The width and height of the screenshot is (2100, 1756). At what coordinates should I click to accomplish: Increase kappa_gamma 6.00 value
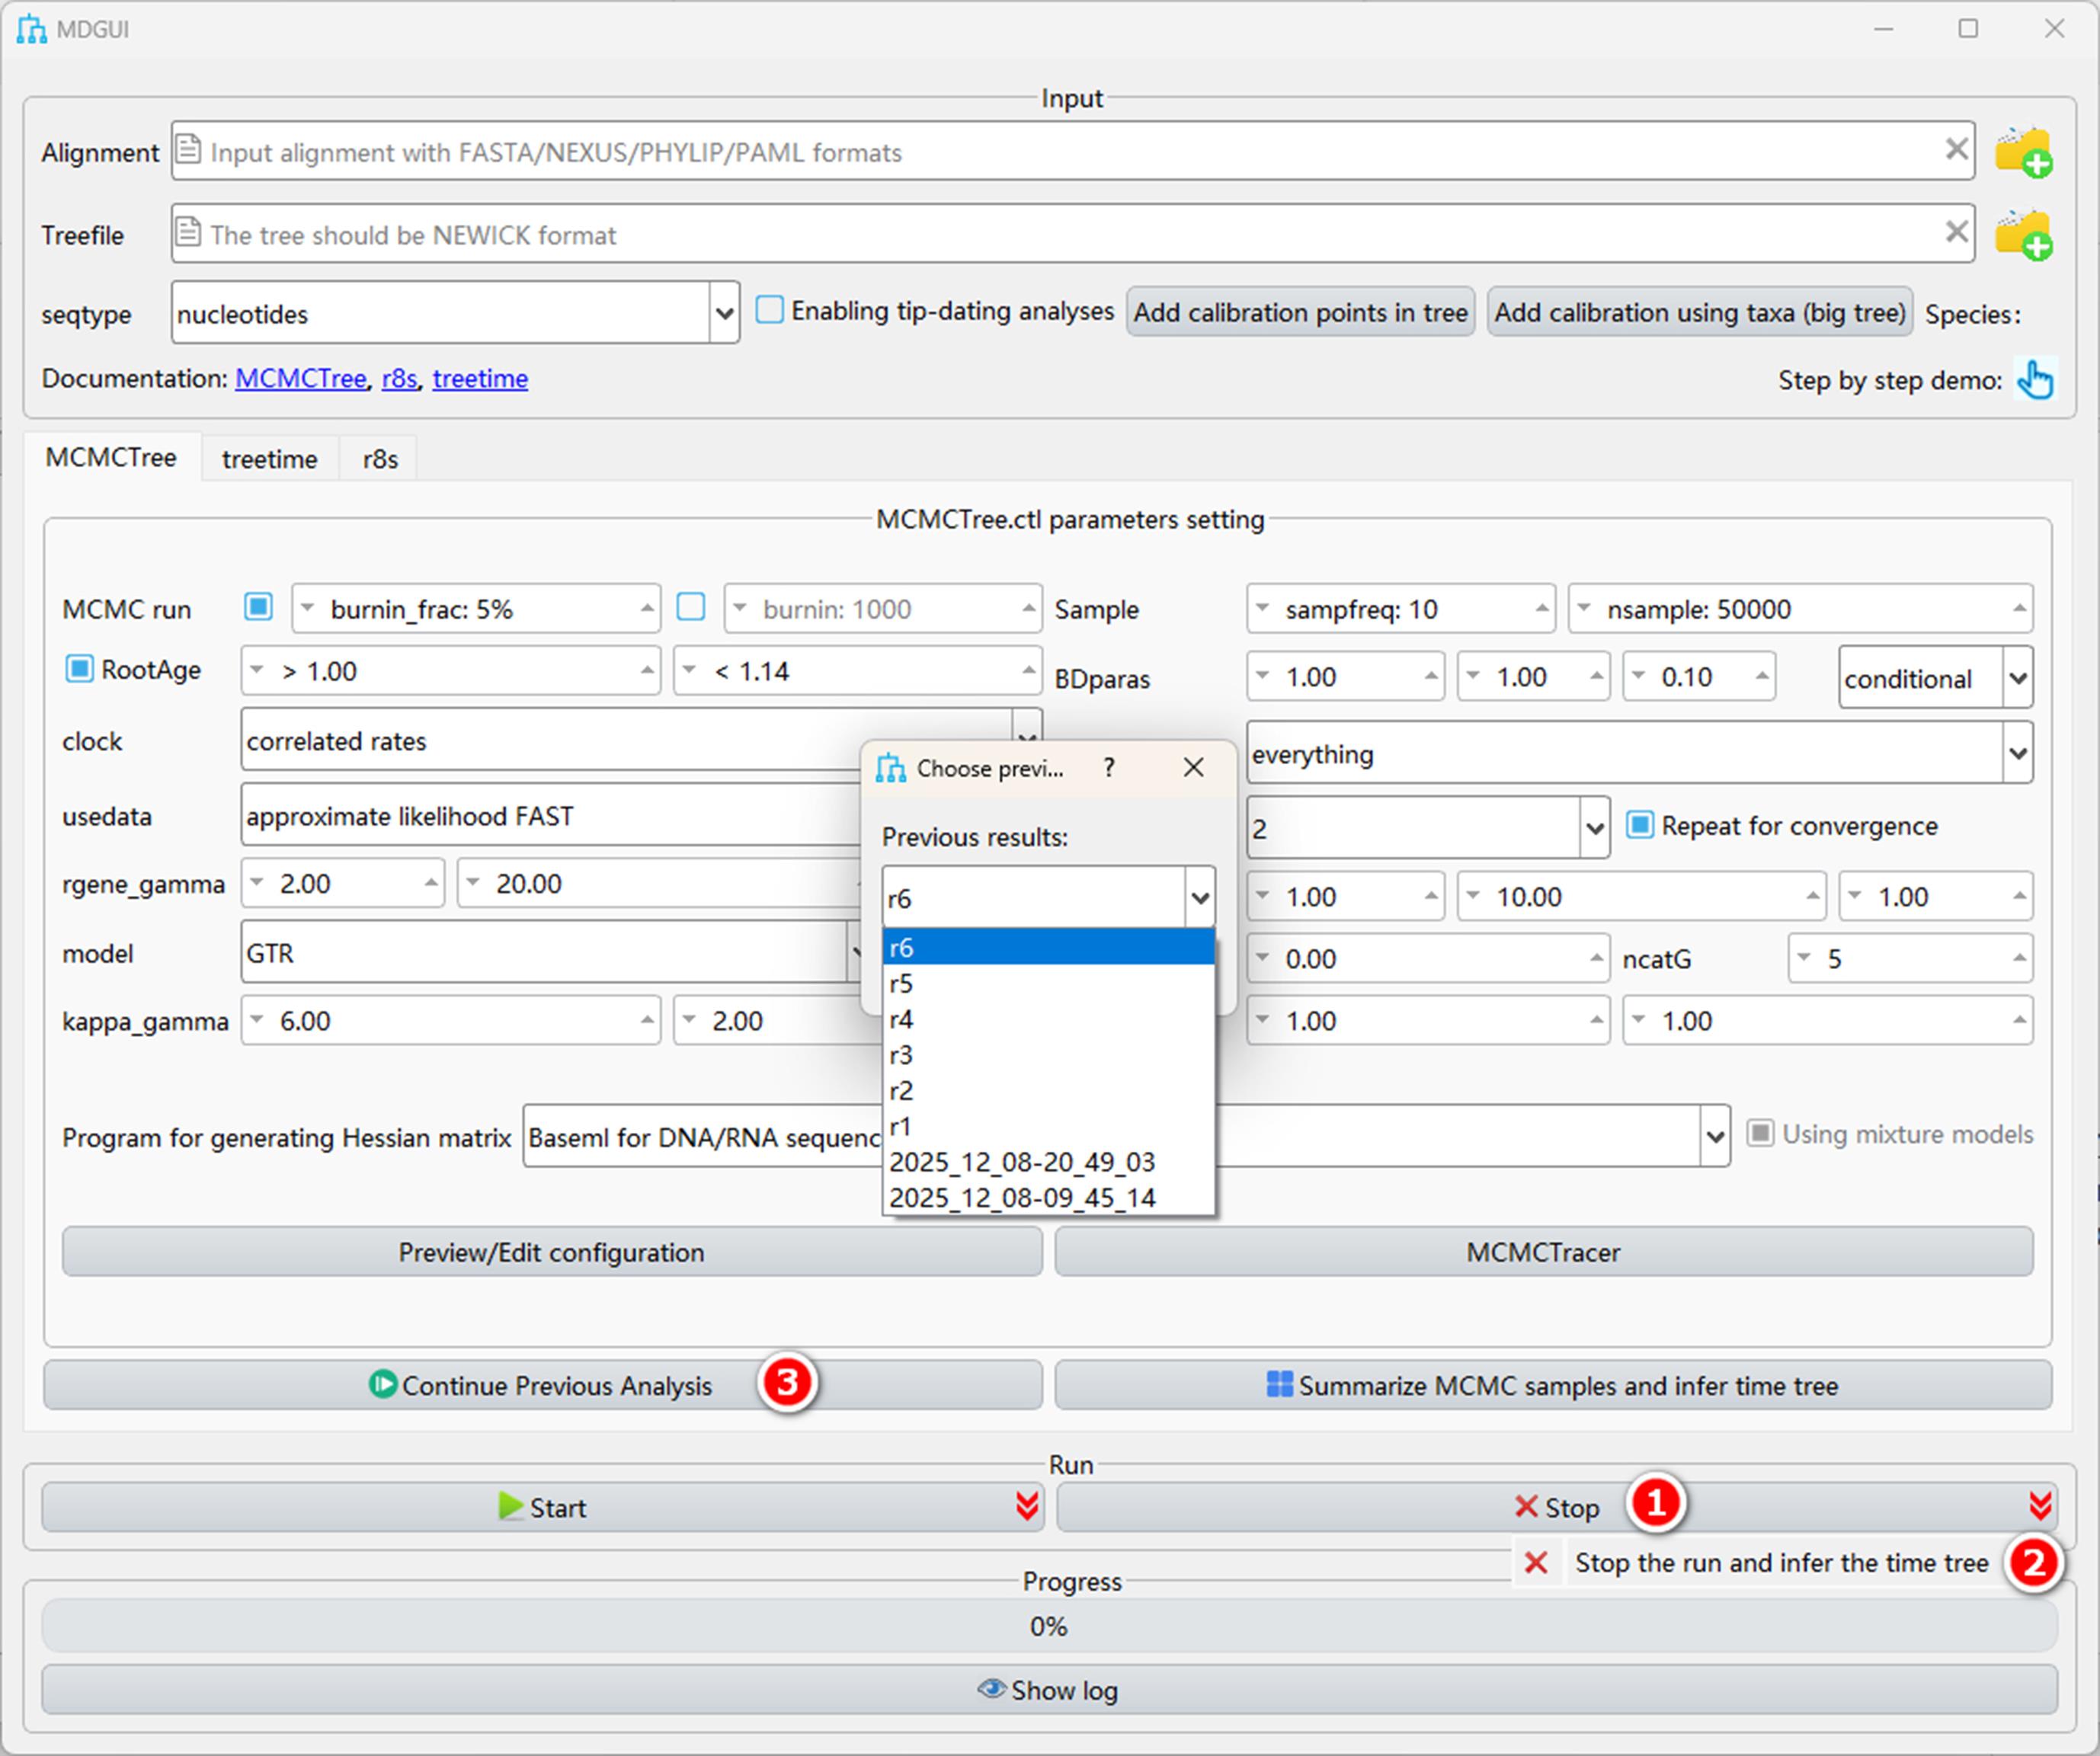click(647, 1020)
